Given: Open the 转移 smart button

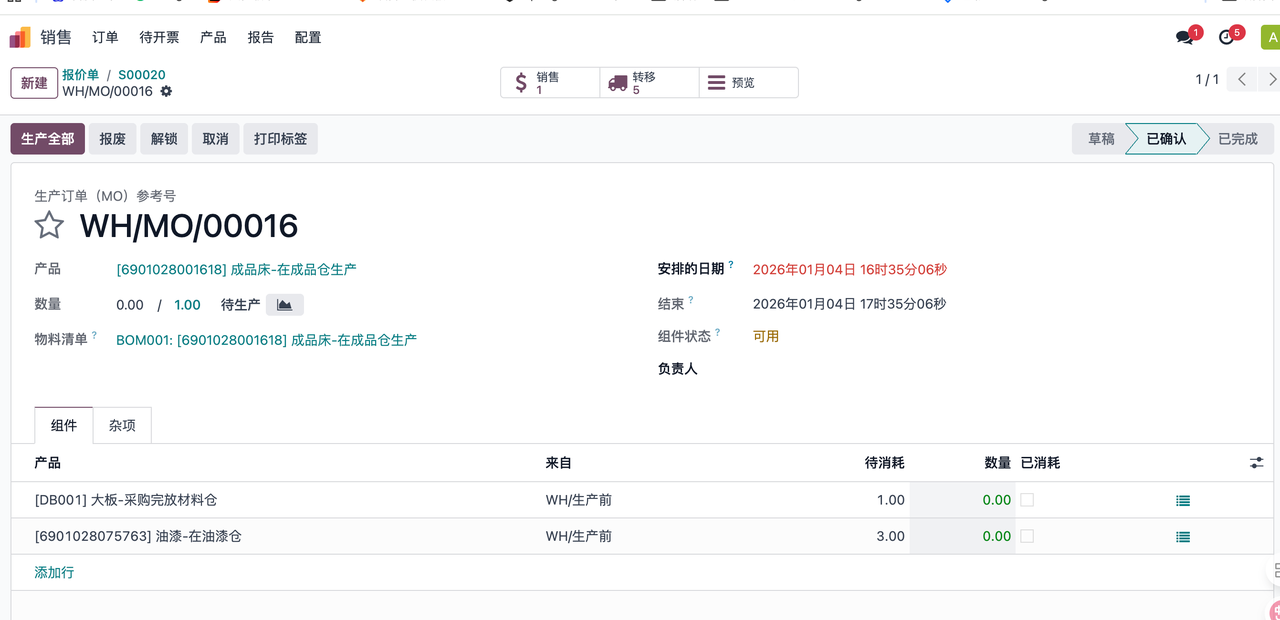Looking at the screenshot, I should click(x=649, y=83).
